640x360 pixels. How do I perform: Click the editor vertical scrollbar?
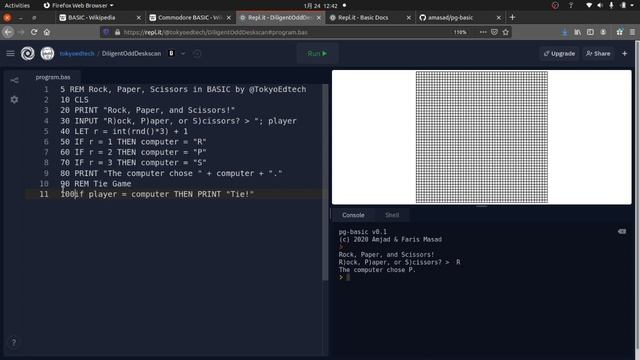325,182
